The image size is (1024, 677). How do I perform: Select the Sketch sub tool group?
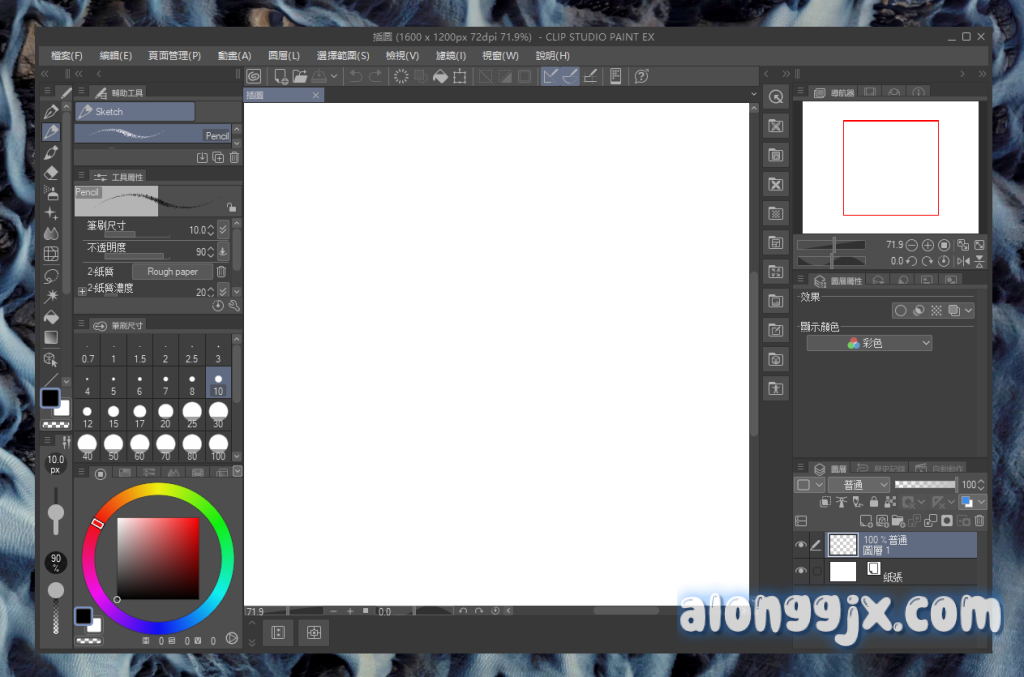point(134,112)
